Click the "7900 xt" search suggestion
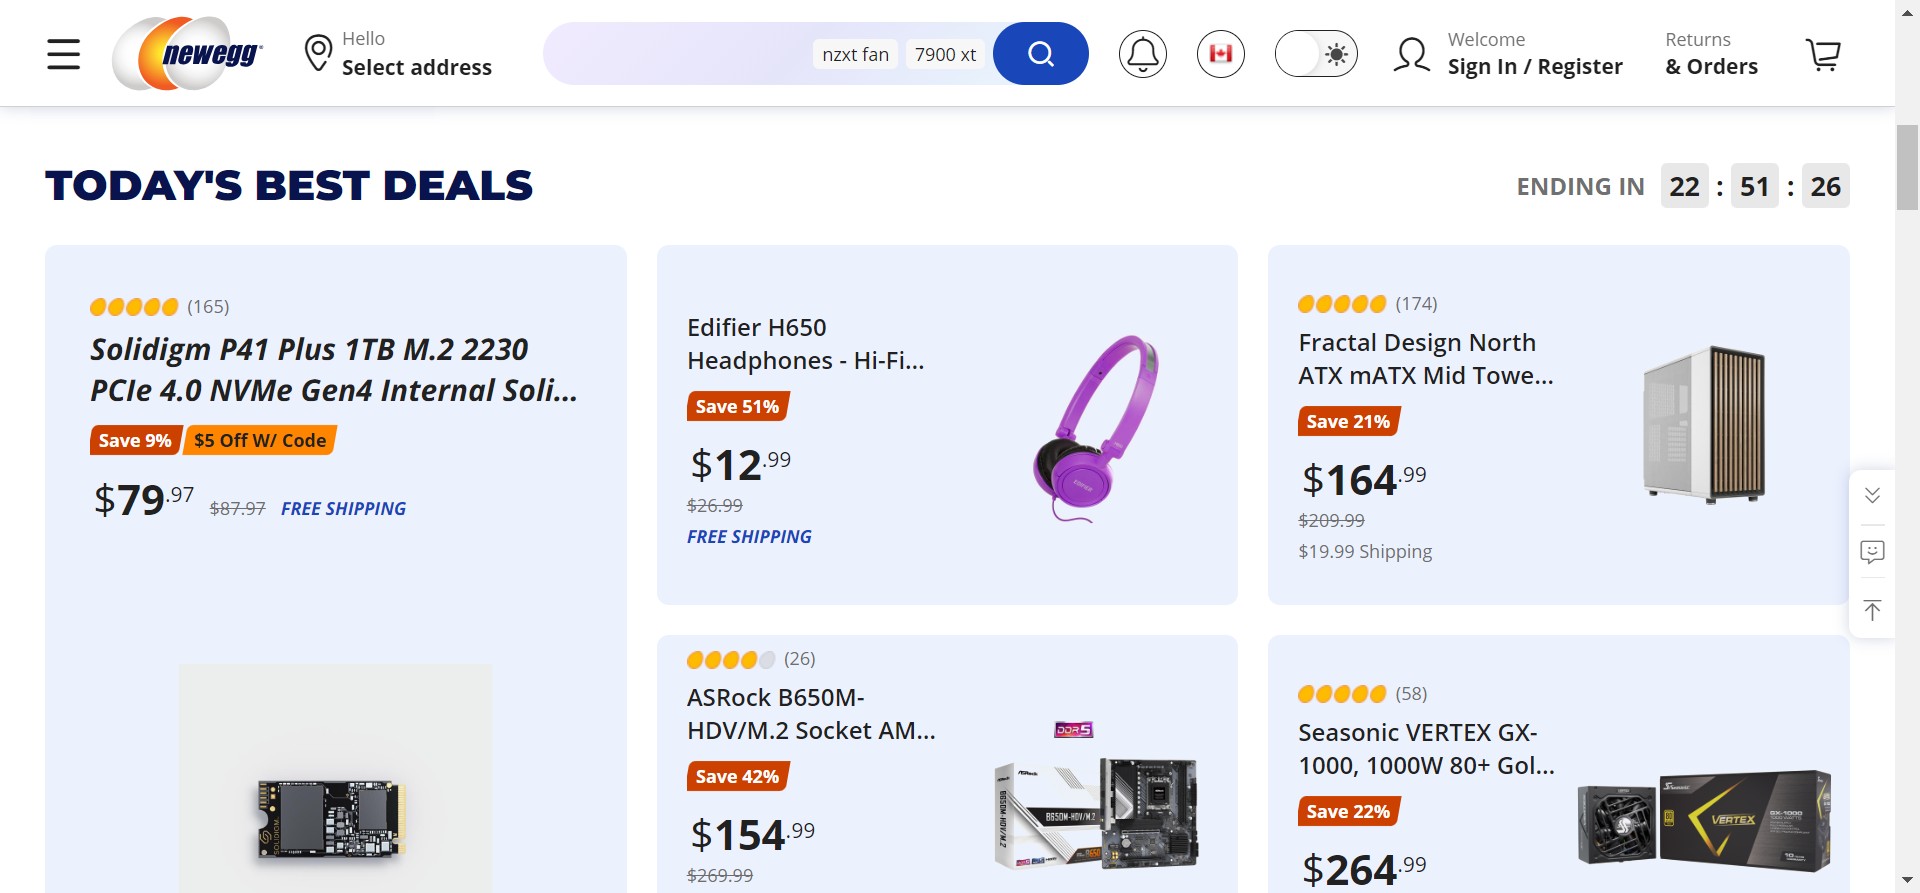The height and width of the screenshot is (893, 1920). click(x=945, y=54)
